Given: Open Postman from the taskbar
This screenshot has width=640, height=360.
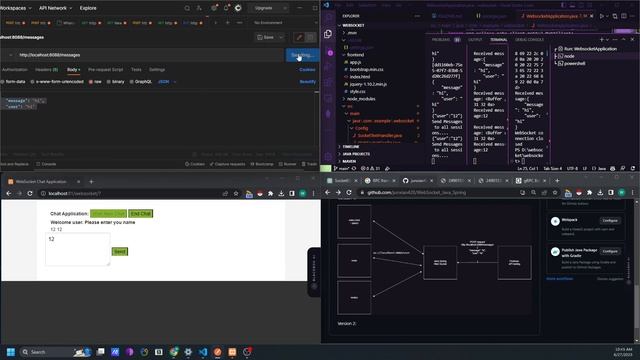Looking at the screenshot, I should point(218,352).
